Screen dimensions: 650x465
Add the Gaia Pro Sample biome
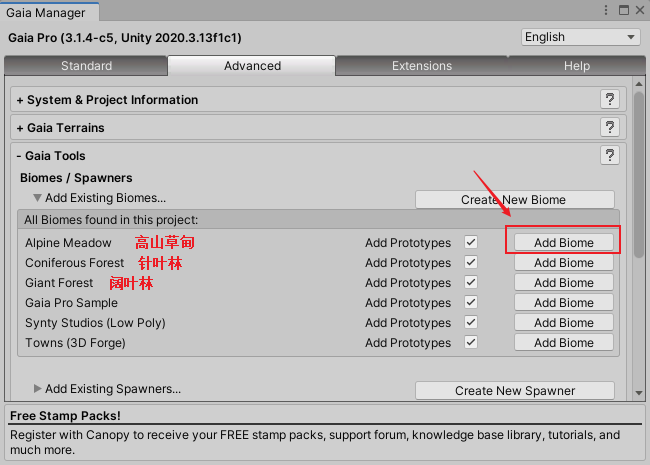564,303
